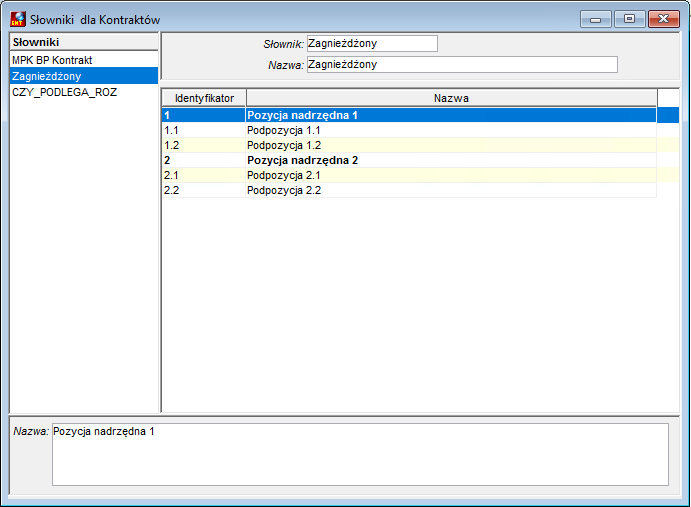Click the application icon in title bar
Screen dimensions: 691x507
pyautogui.click(x=18, y=19)
